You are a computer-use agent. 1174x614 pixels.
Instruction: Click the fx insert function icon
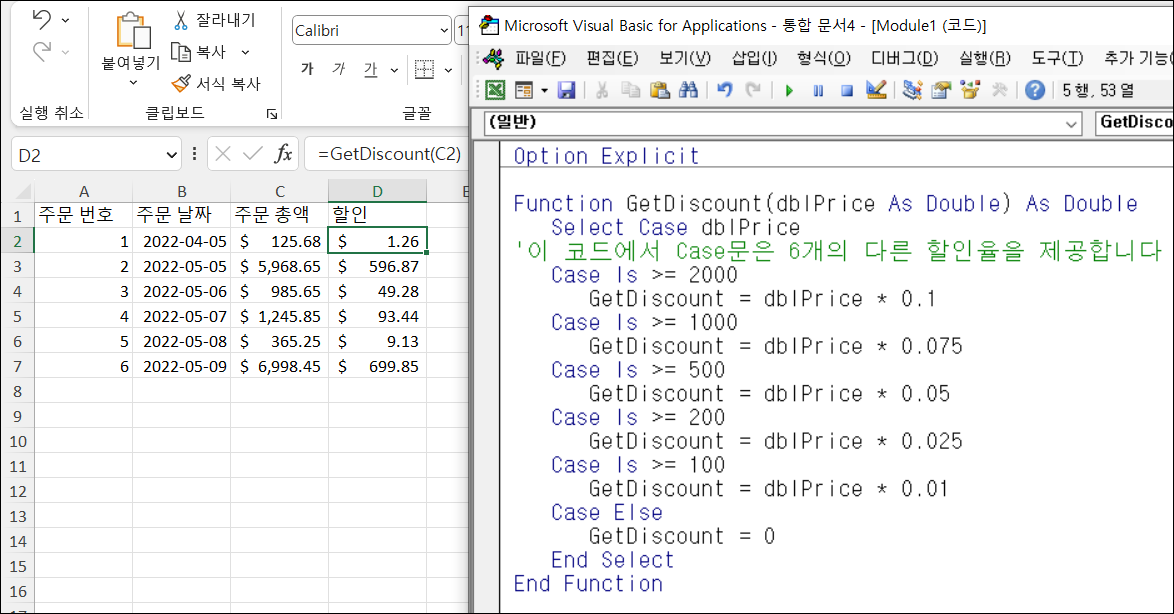tap(283, 154)
